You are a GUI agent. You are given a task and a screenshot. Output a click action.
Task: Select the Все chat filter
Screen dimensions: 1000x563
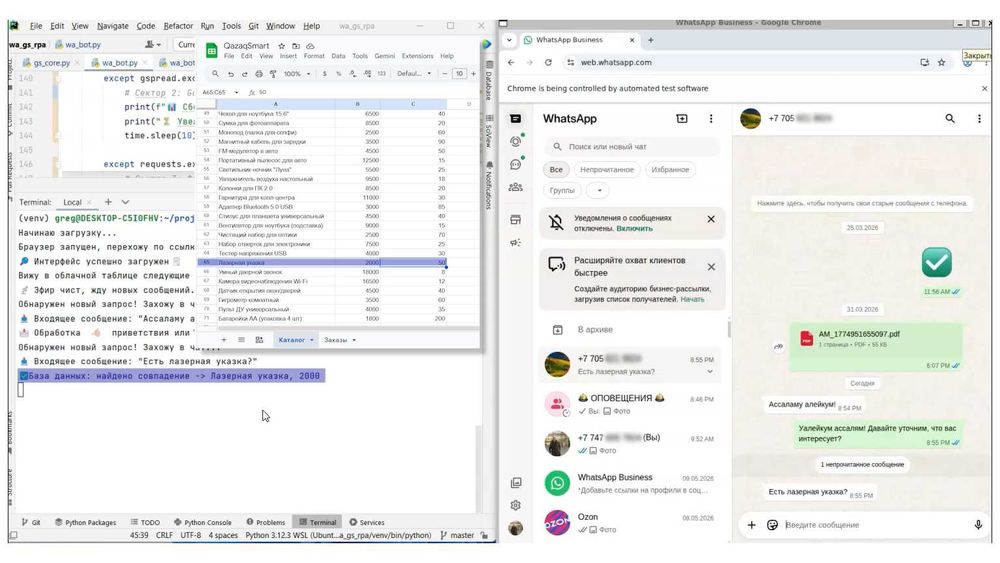[556, 170]
